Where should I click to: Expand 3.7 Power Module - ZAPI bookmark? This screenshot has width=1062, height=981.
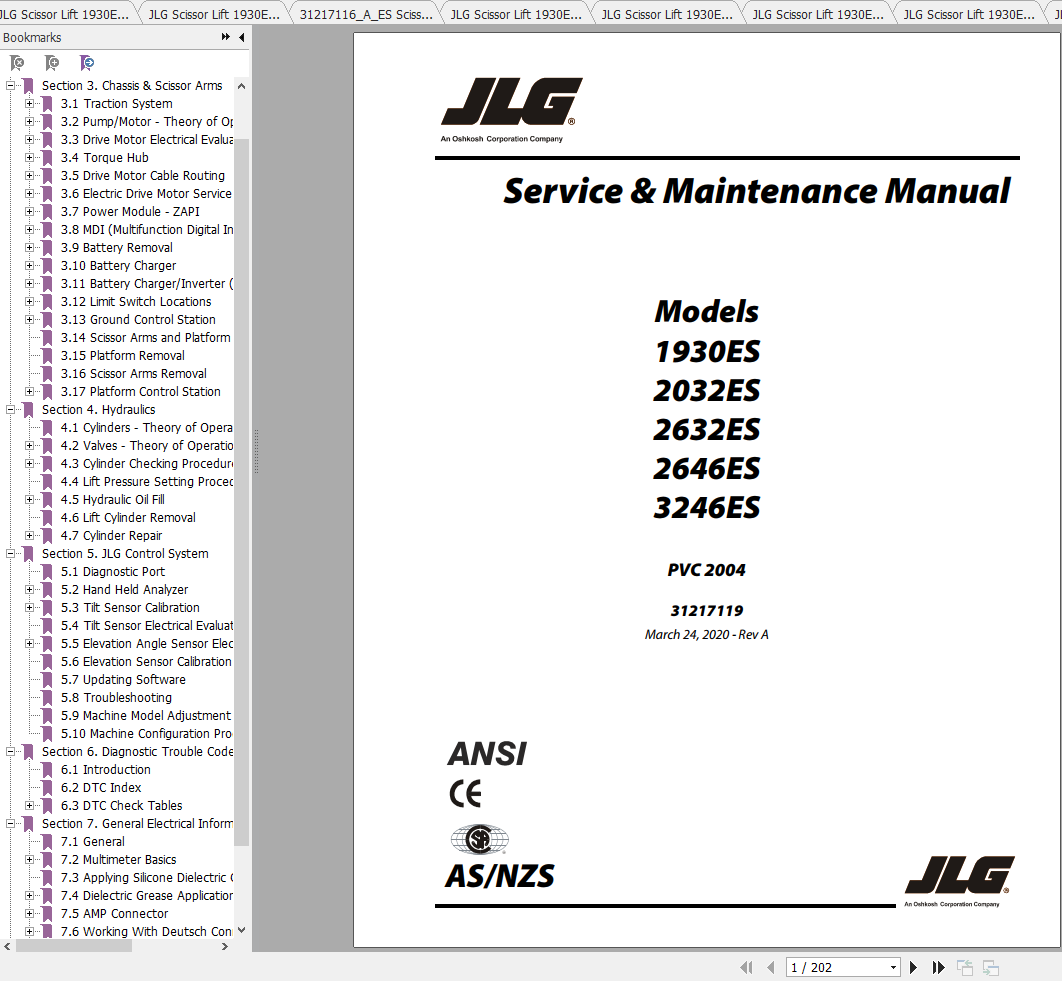29,211
